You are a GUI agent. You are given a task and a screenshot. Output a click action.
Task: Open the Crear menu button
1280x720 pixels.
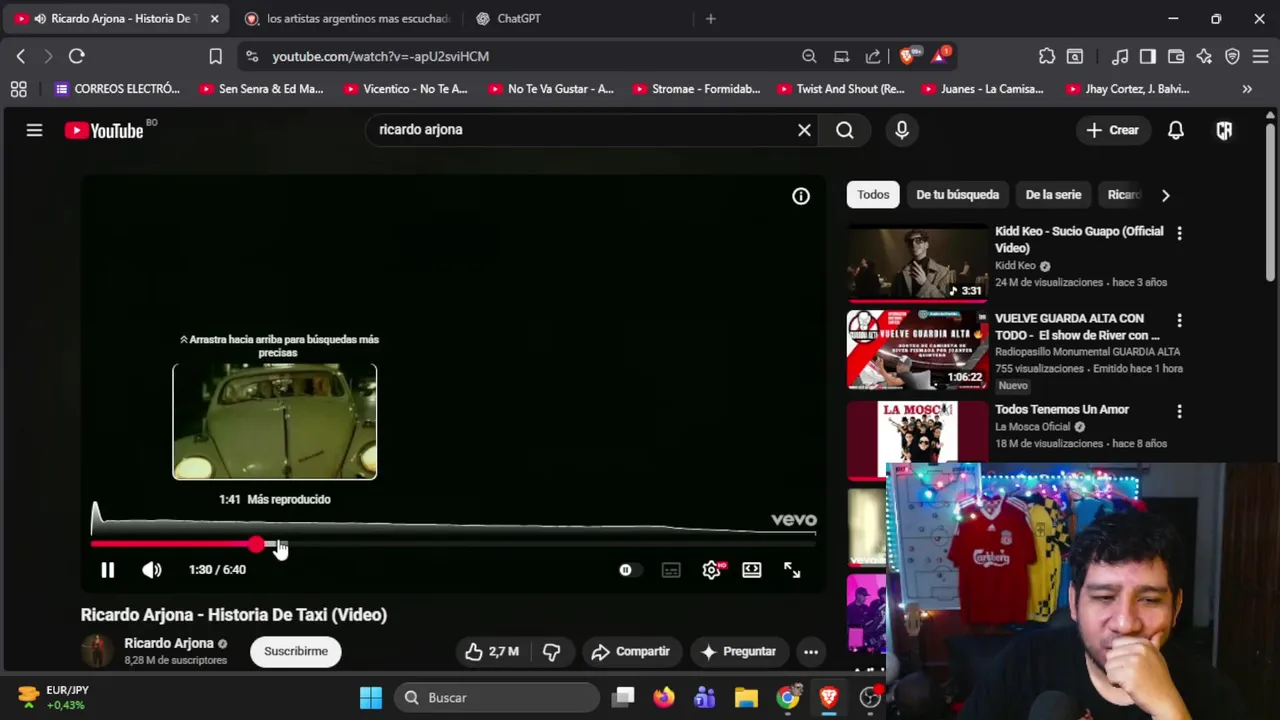coord(1112,130)
